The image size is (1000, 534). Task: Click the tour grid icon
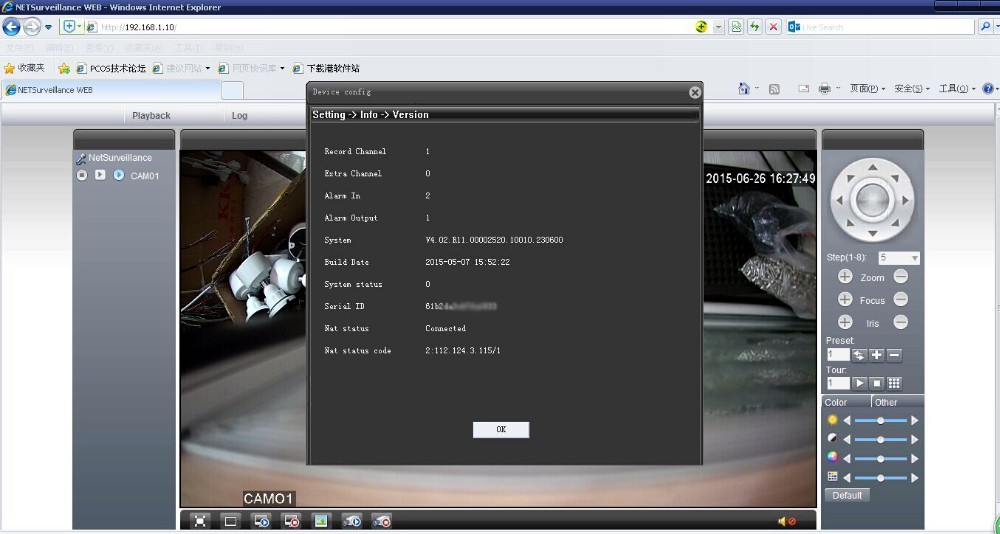[894, 383]
